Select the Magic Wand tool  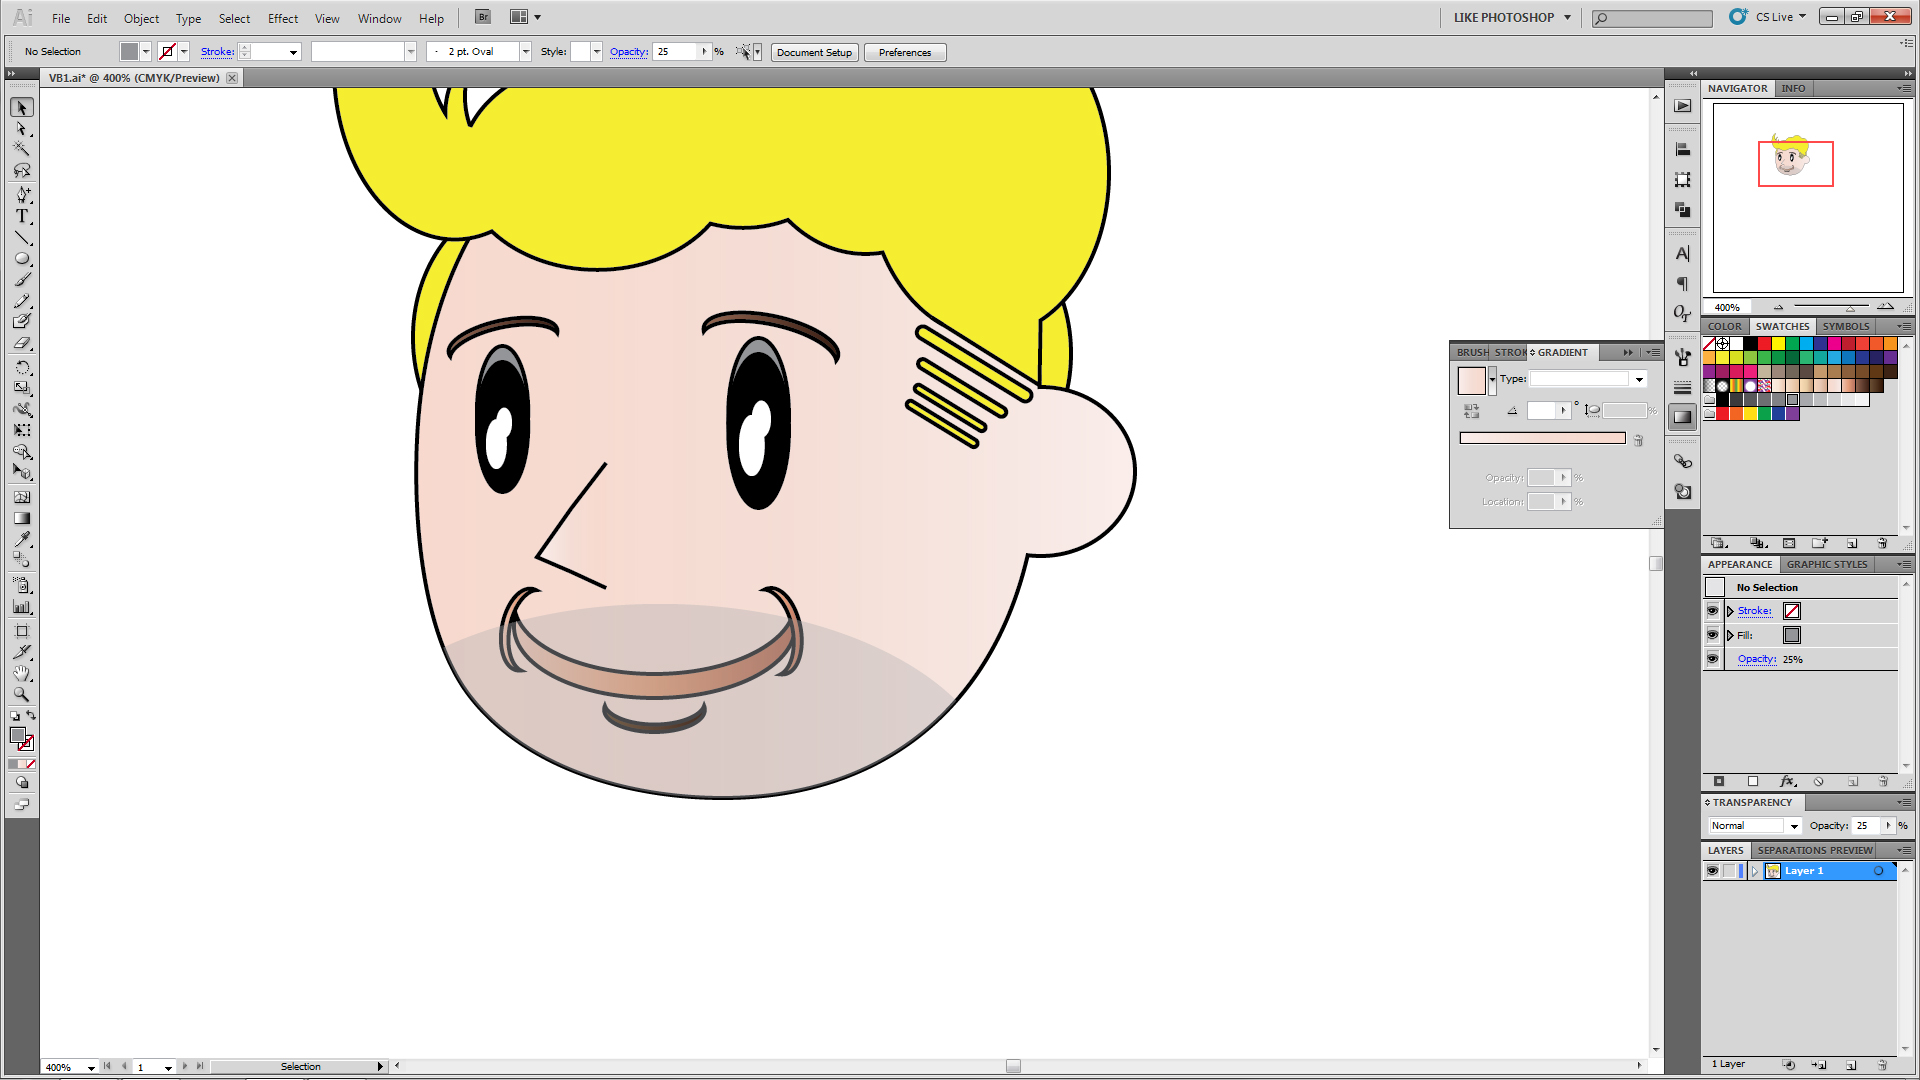[x=22, y=150]
